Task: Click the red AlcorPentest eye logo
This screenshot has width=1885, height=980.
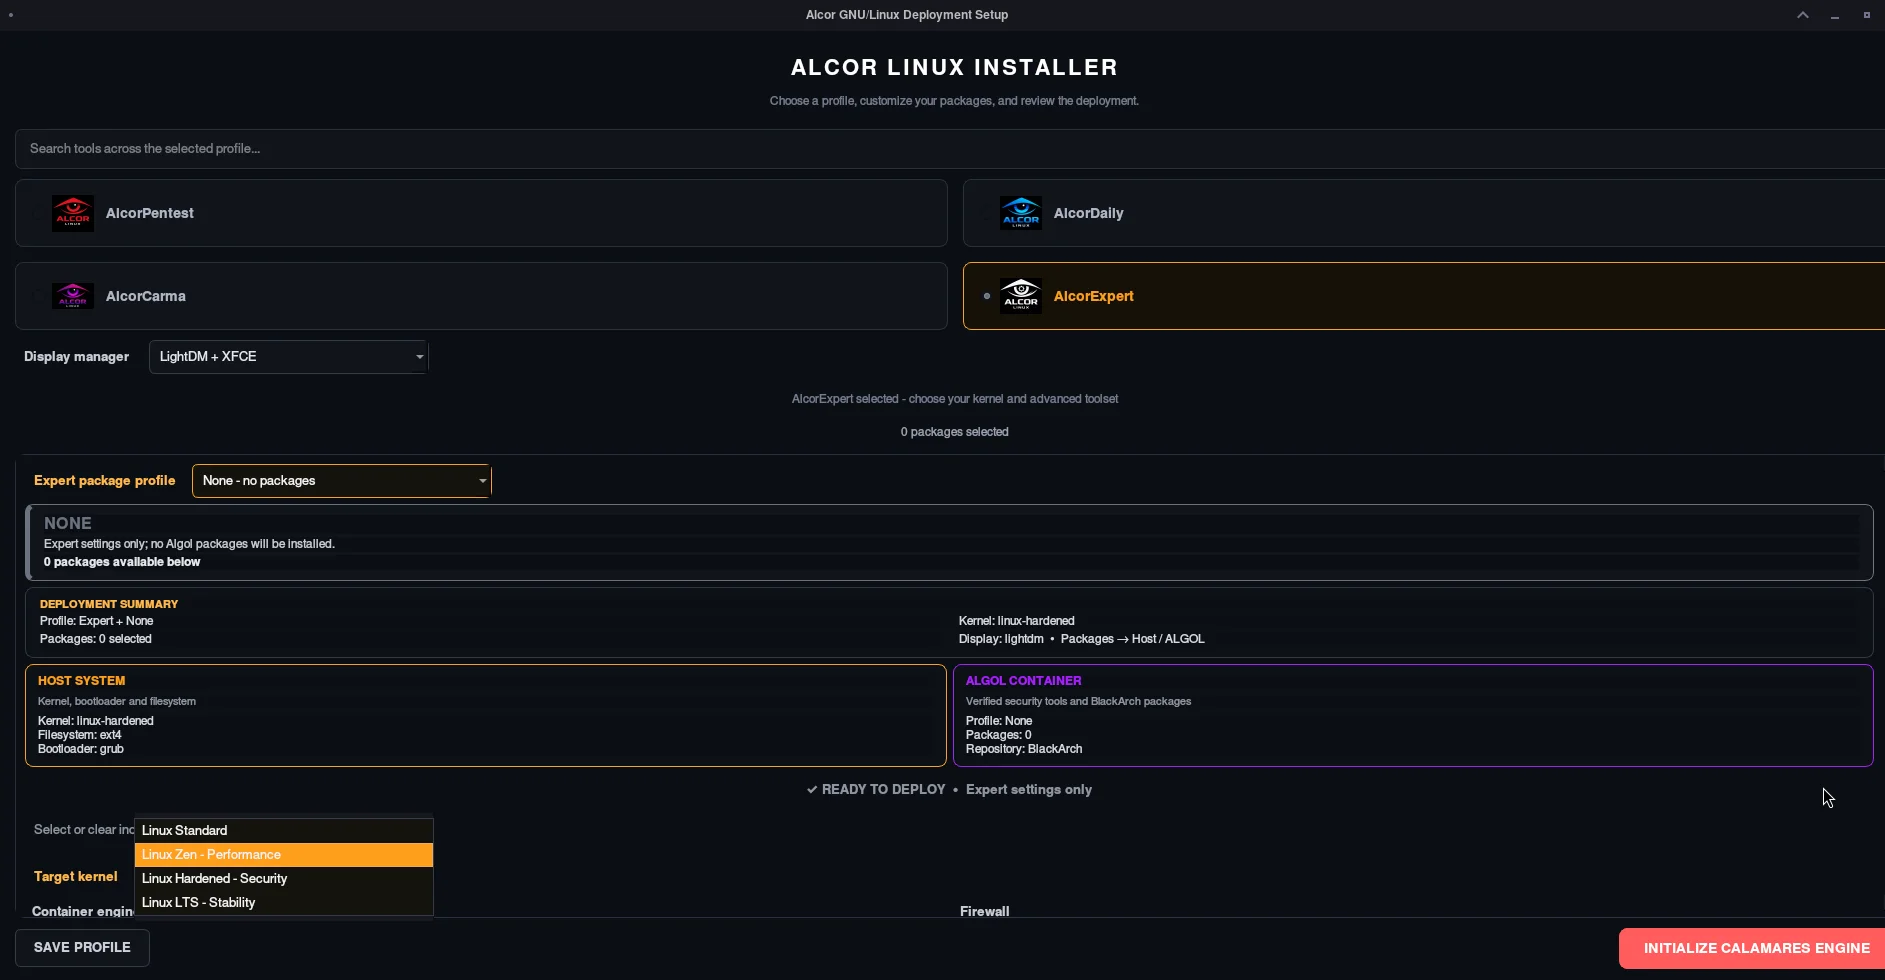Action: [x=73, y=213]
